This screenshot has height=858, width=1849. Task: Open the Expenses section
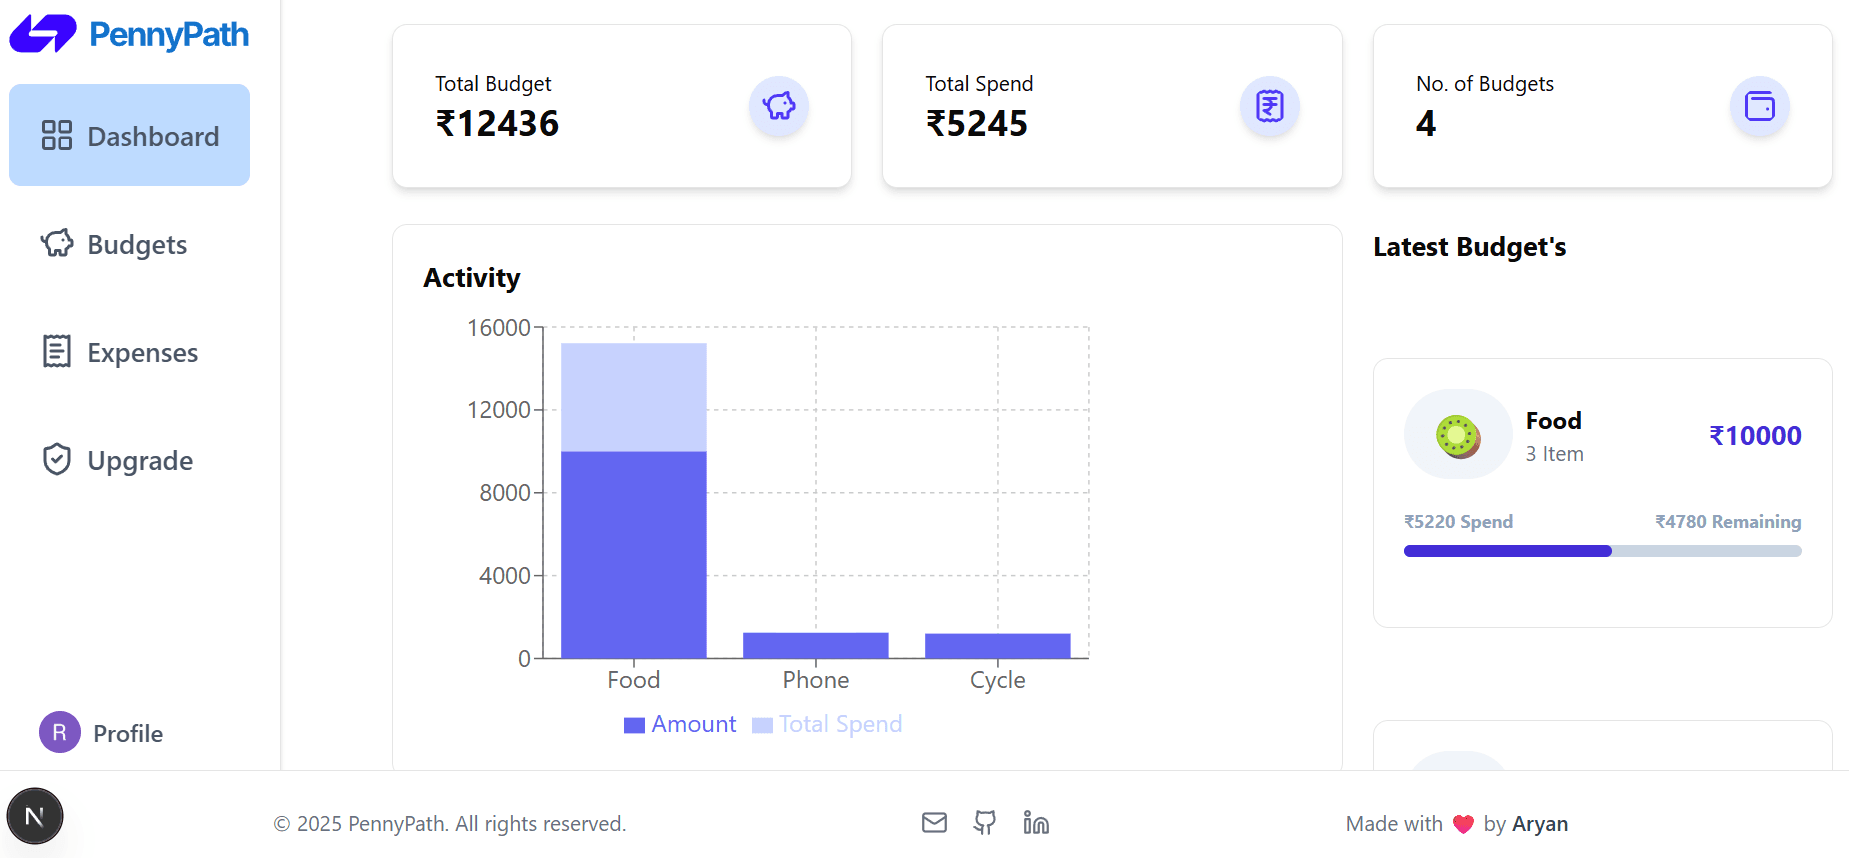tap(120, 353)
